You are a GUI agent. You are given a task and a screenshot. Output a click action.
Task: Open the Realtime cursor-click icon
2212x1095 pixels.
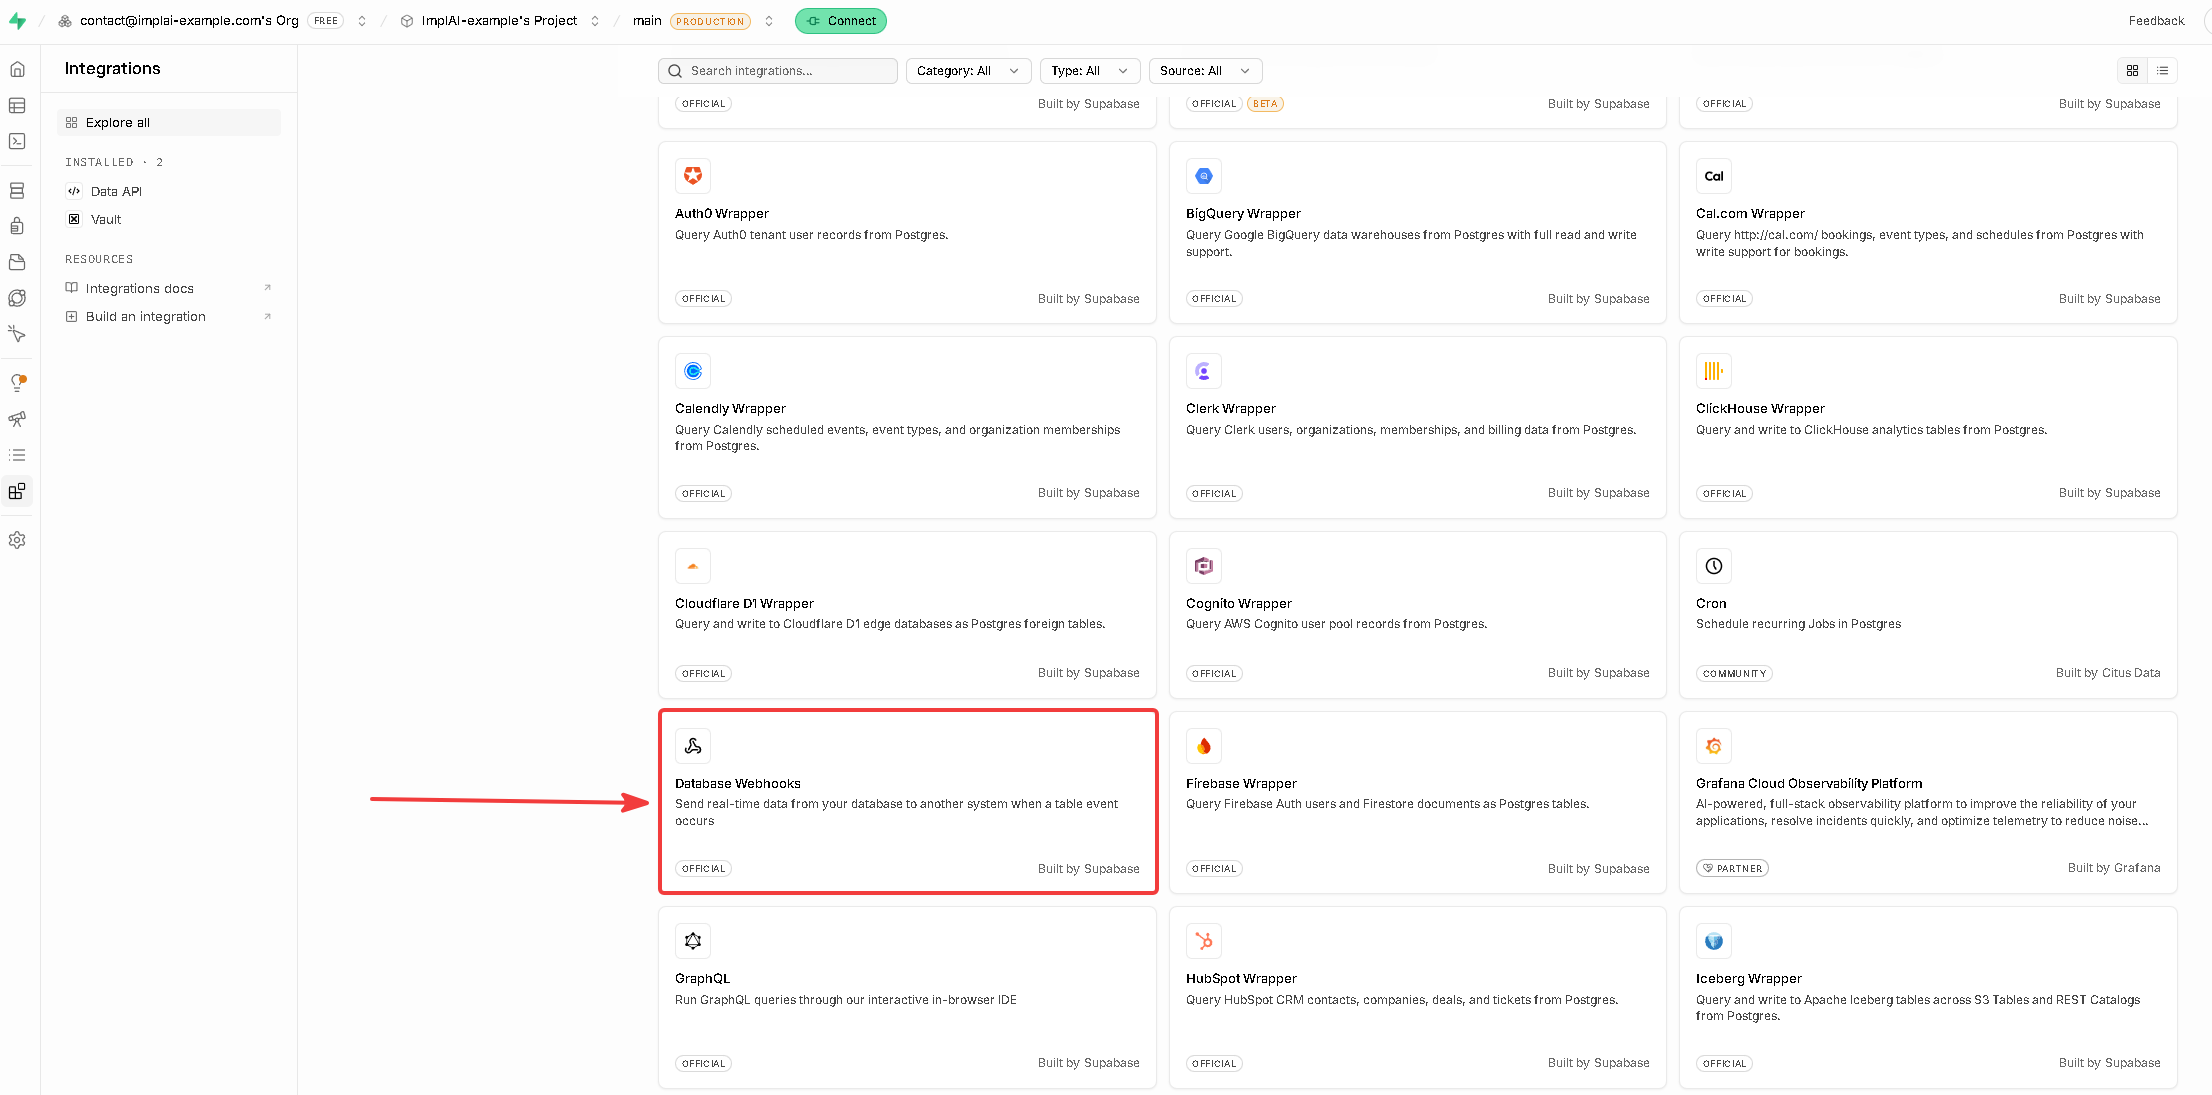17,334
